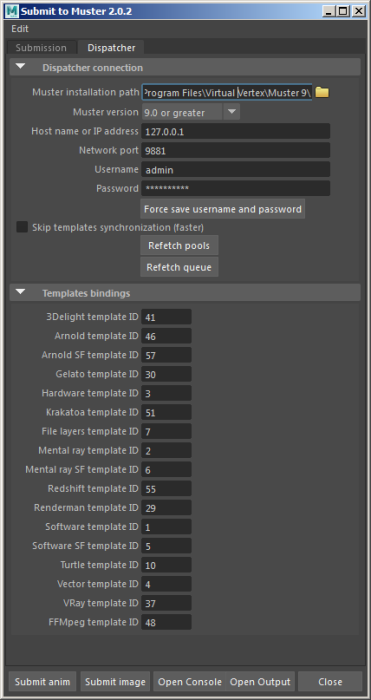
Task: Switch to the Submission tab
Action: click(41, 48)
